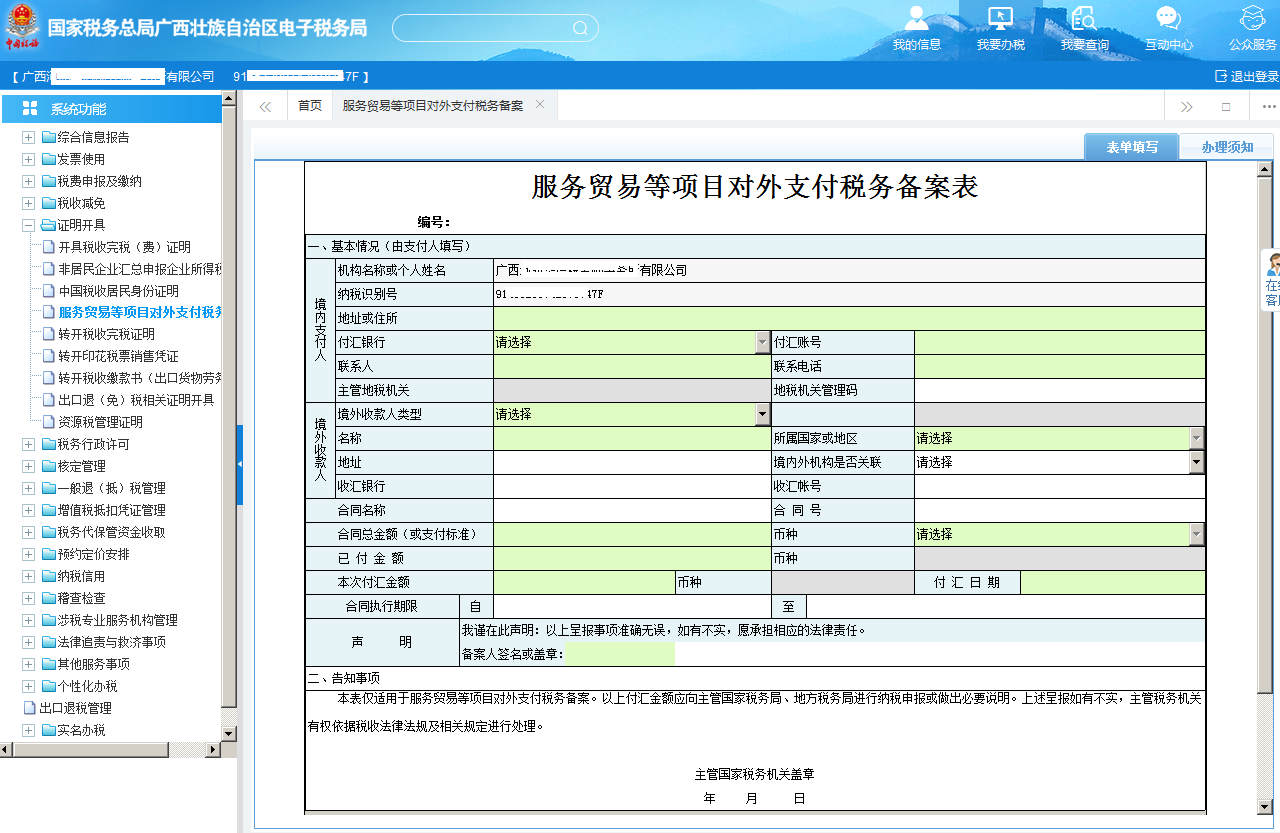Open 资源税管理证明 tree item
Viewport: 1280px width, 833px height.
tap(100, 422)
